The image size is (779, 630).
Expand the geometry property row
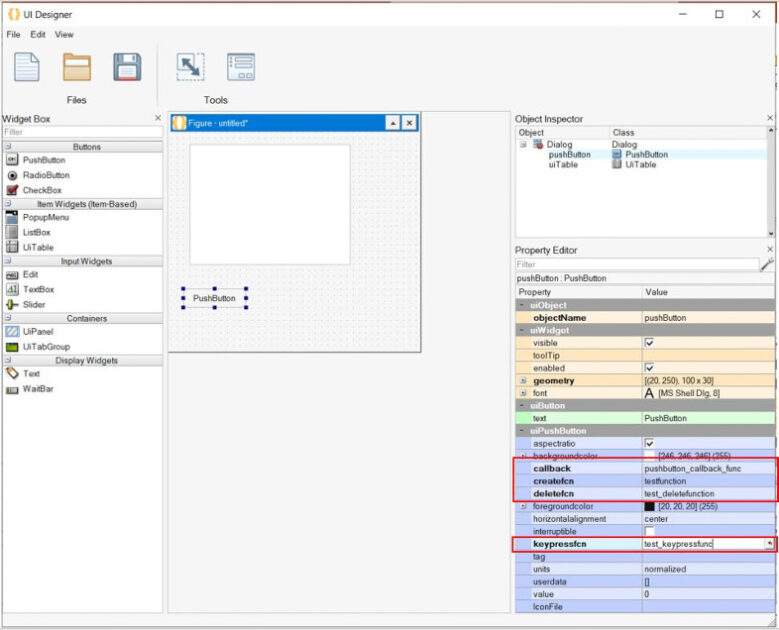(x=523, y=381)
